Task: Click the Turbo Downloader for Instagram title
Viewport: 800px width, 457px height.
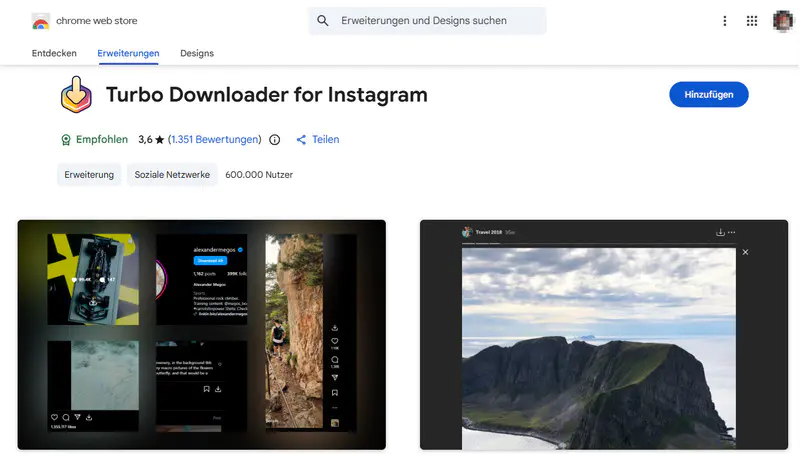Action: point(267,95)
